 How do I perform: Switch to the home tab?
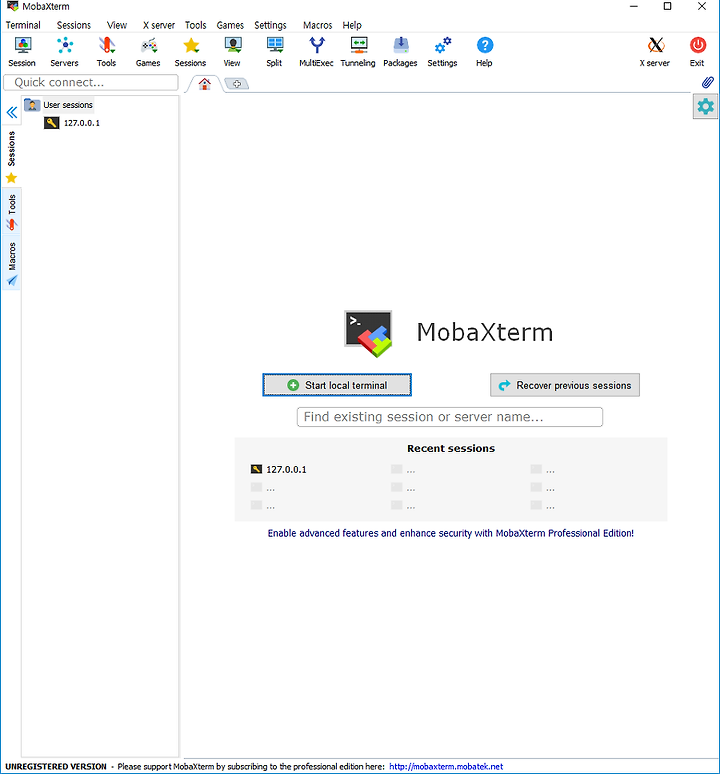pyautogui.click(x=204, y=84)
